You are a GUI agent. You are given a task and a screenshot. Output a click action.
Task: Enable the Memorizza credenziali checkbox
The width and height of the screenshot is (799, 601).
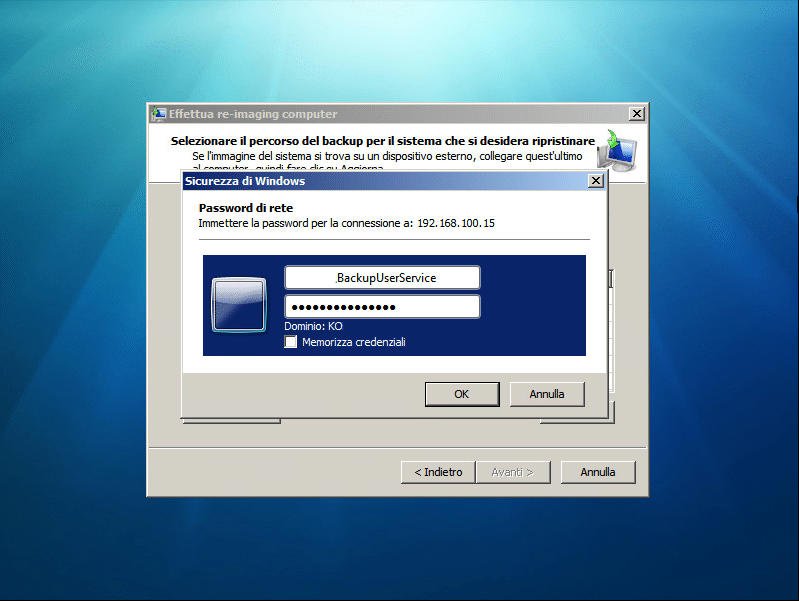point(290,342)
